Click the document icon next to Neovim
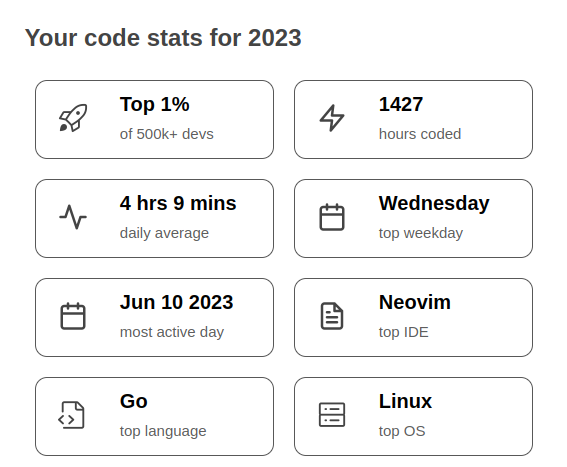This screenshot has height=467, width=567. 332,316
